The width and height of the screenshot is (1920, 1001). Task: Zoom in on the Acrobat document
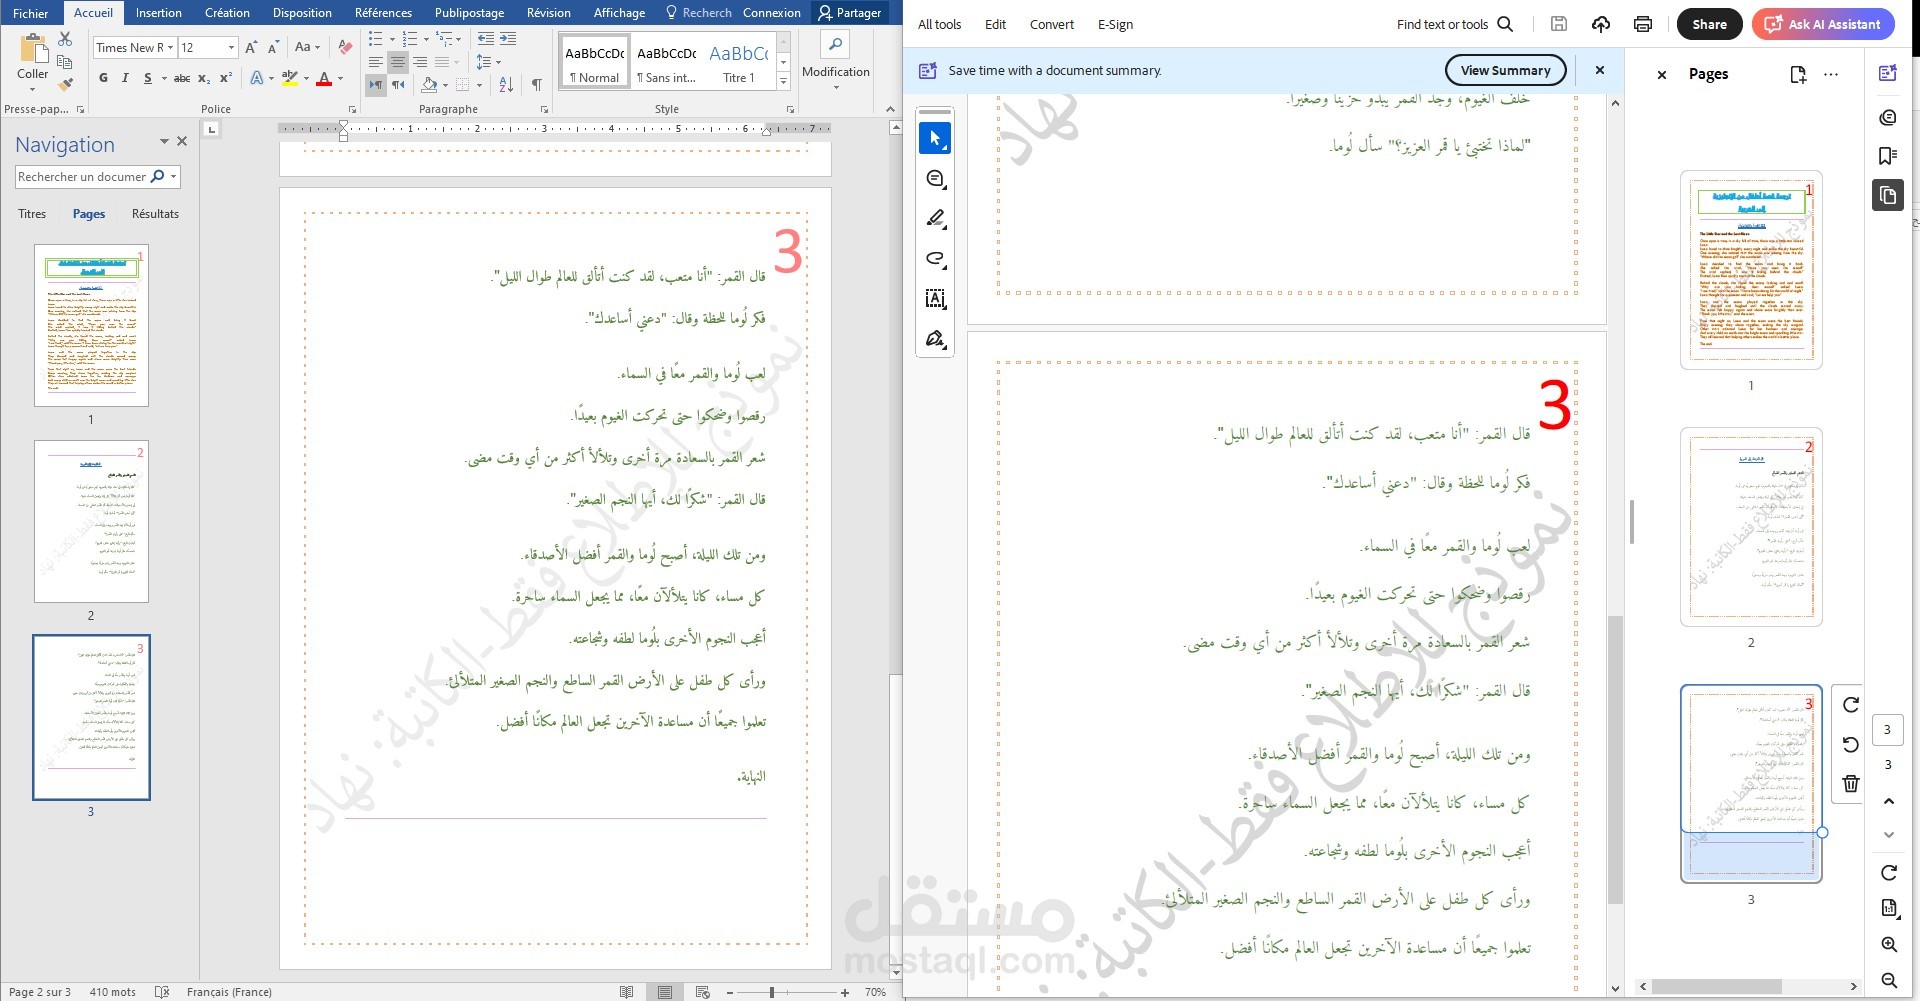coord(1889,945)
